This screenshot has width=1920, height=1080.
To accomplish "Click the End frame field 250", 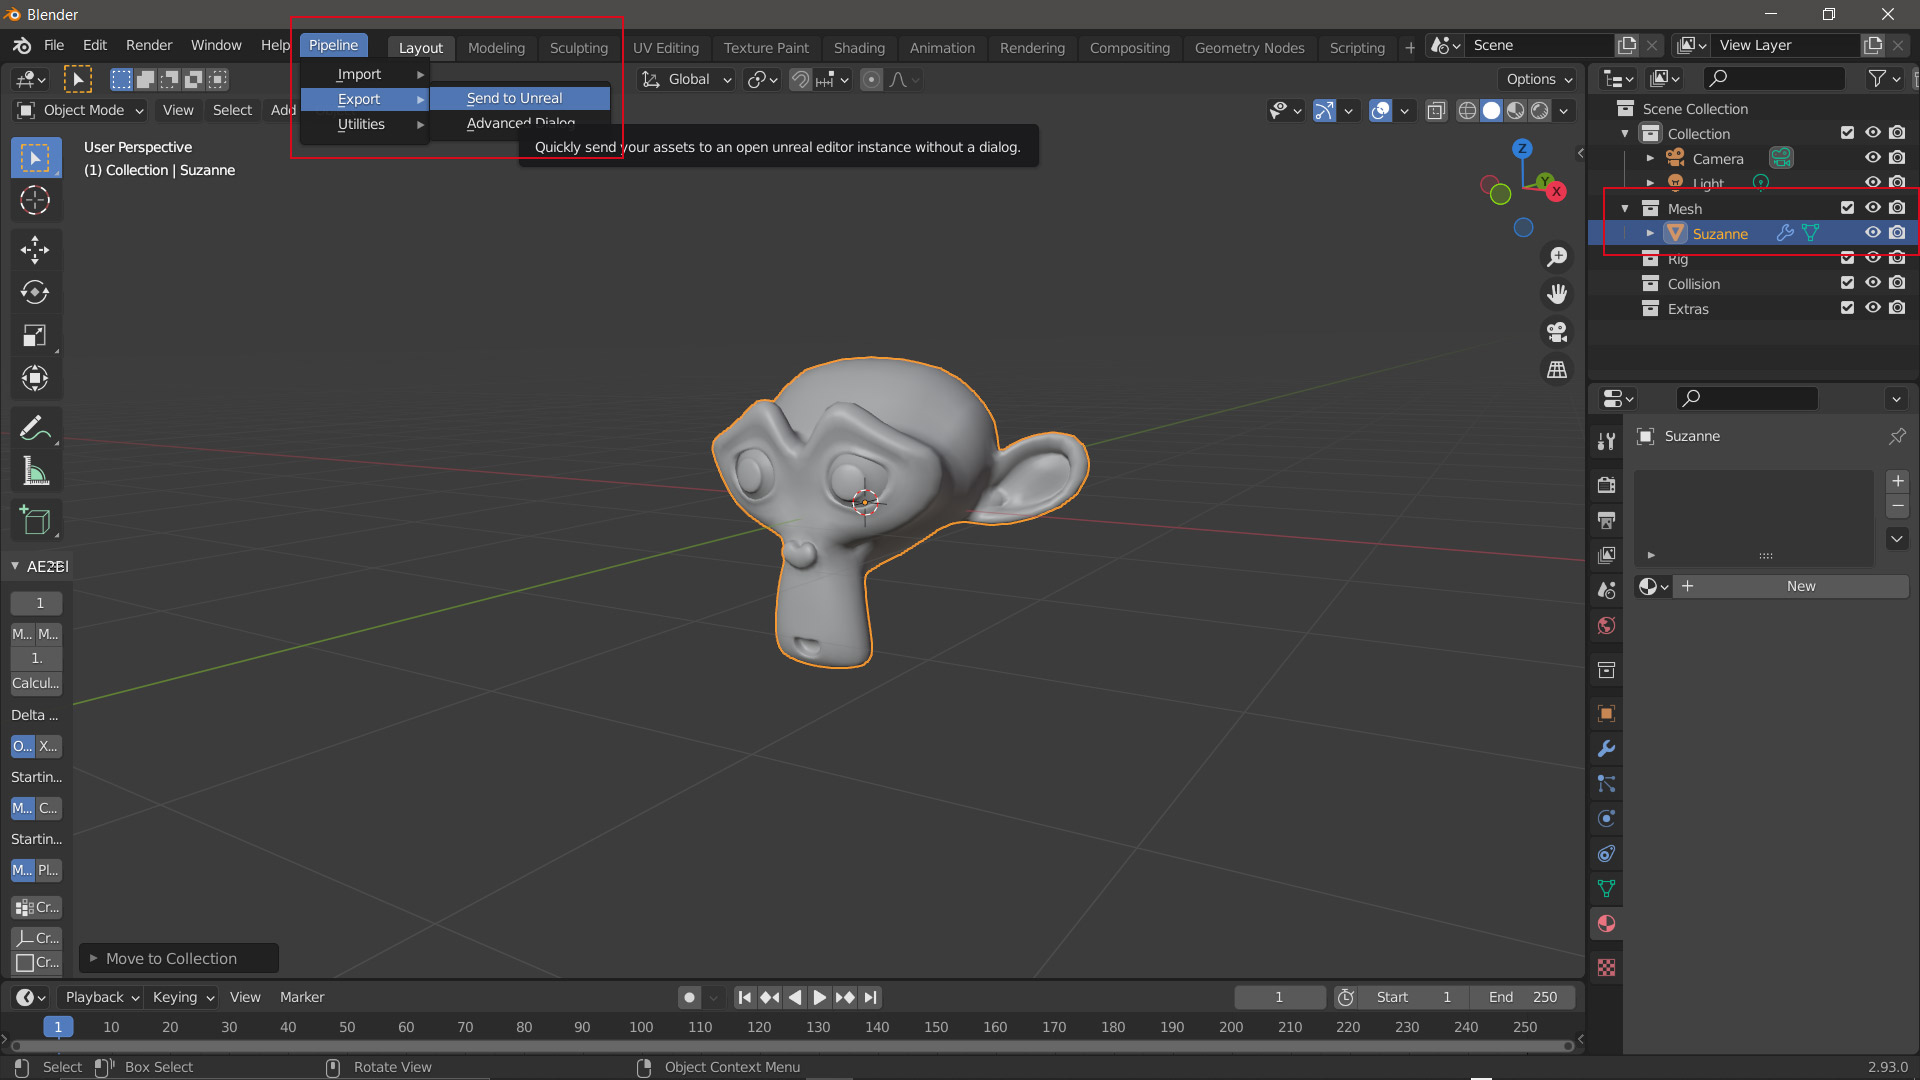I will 1525,997.
